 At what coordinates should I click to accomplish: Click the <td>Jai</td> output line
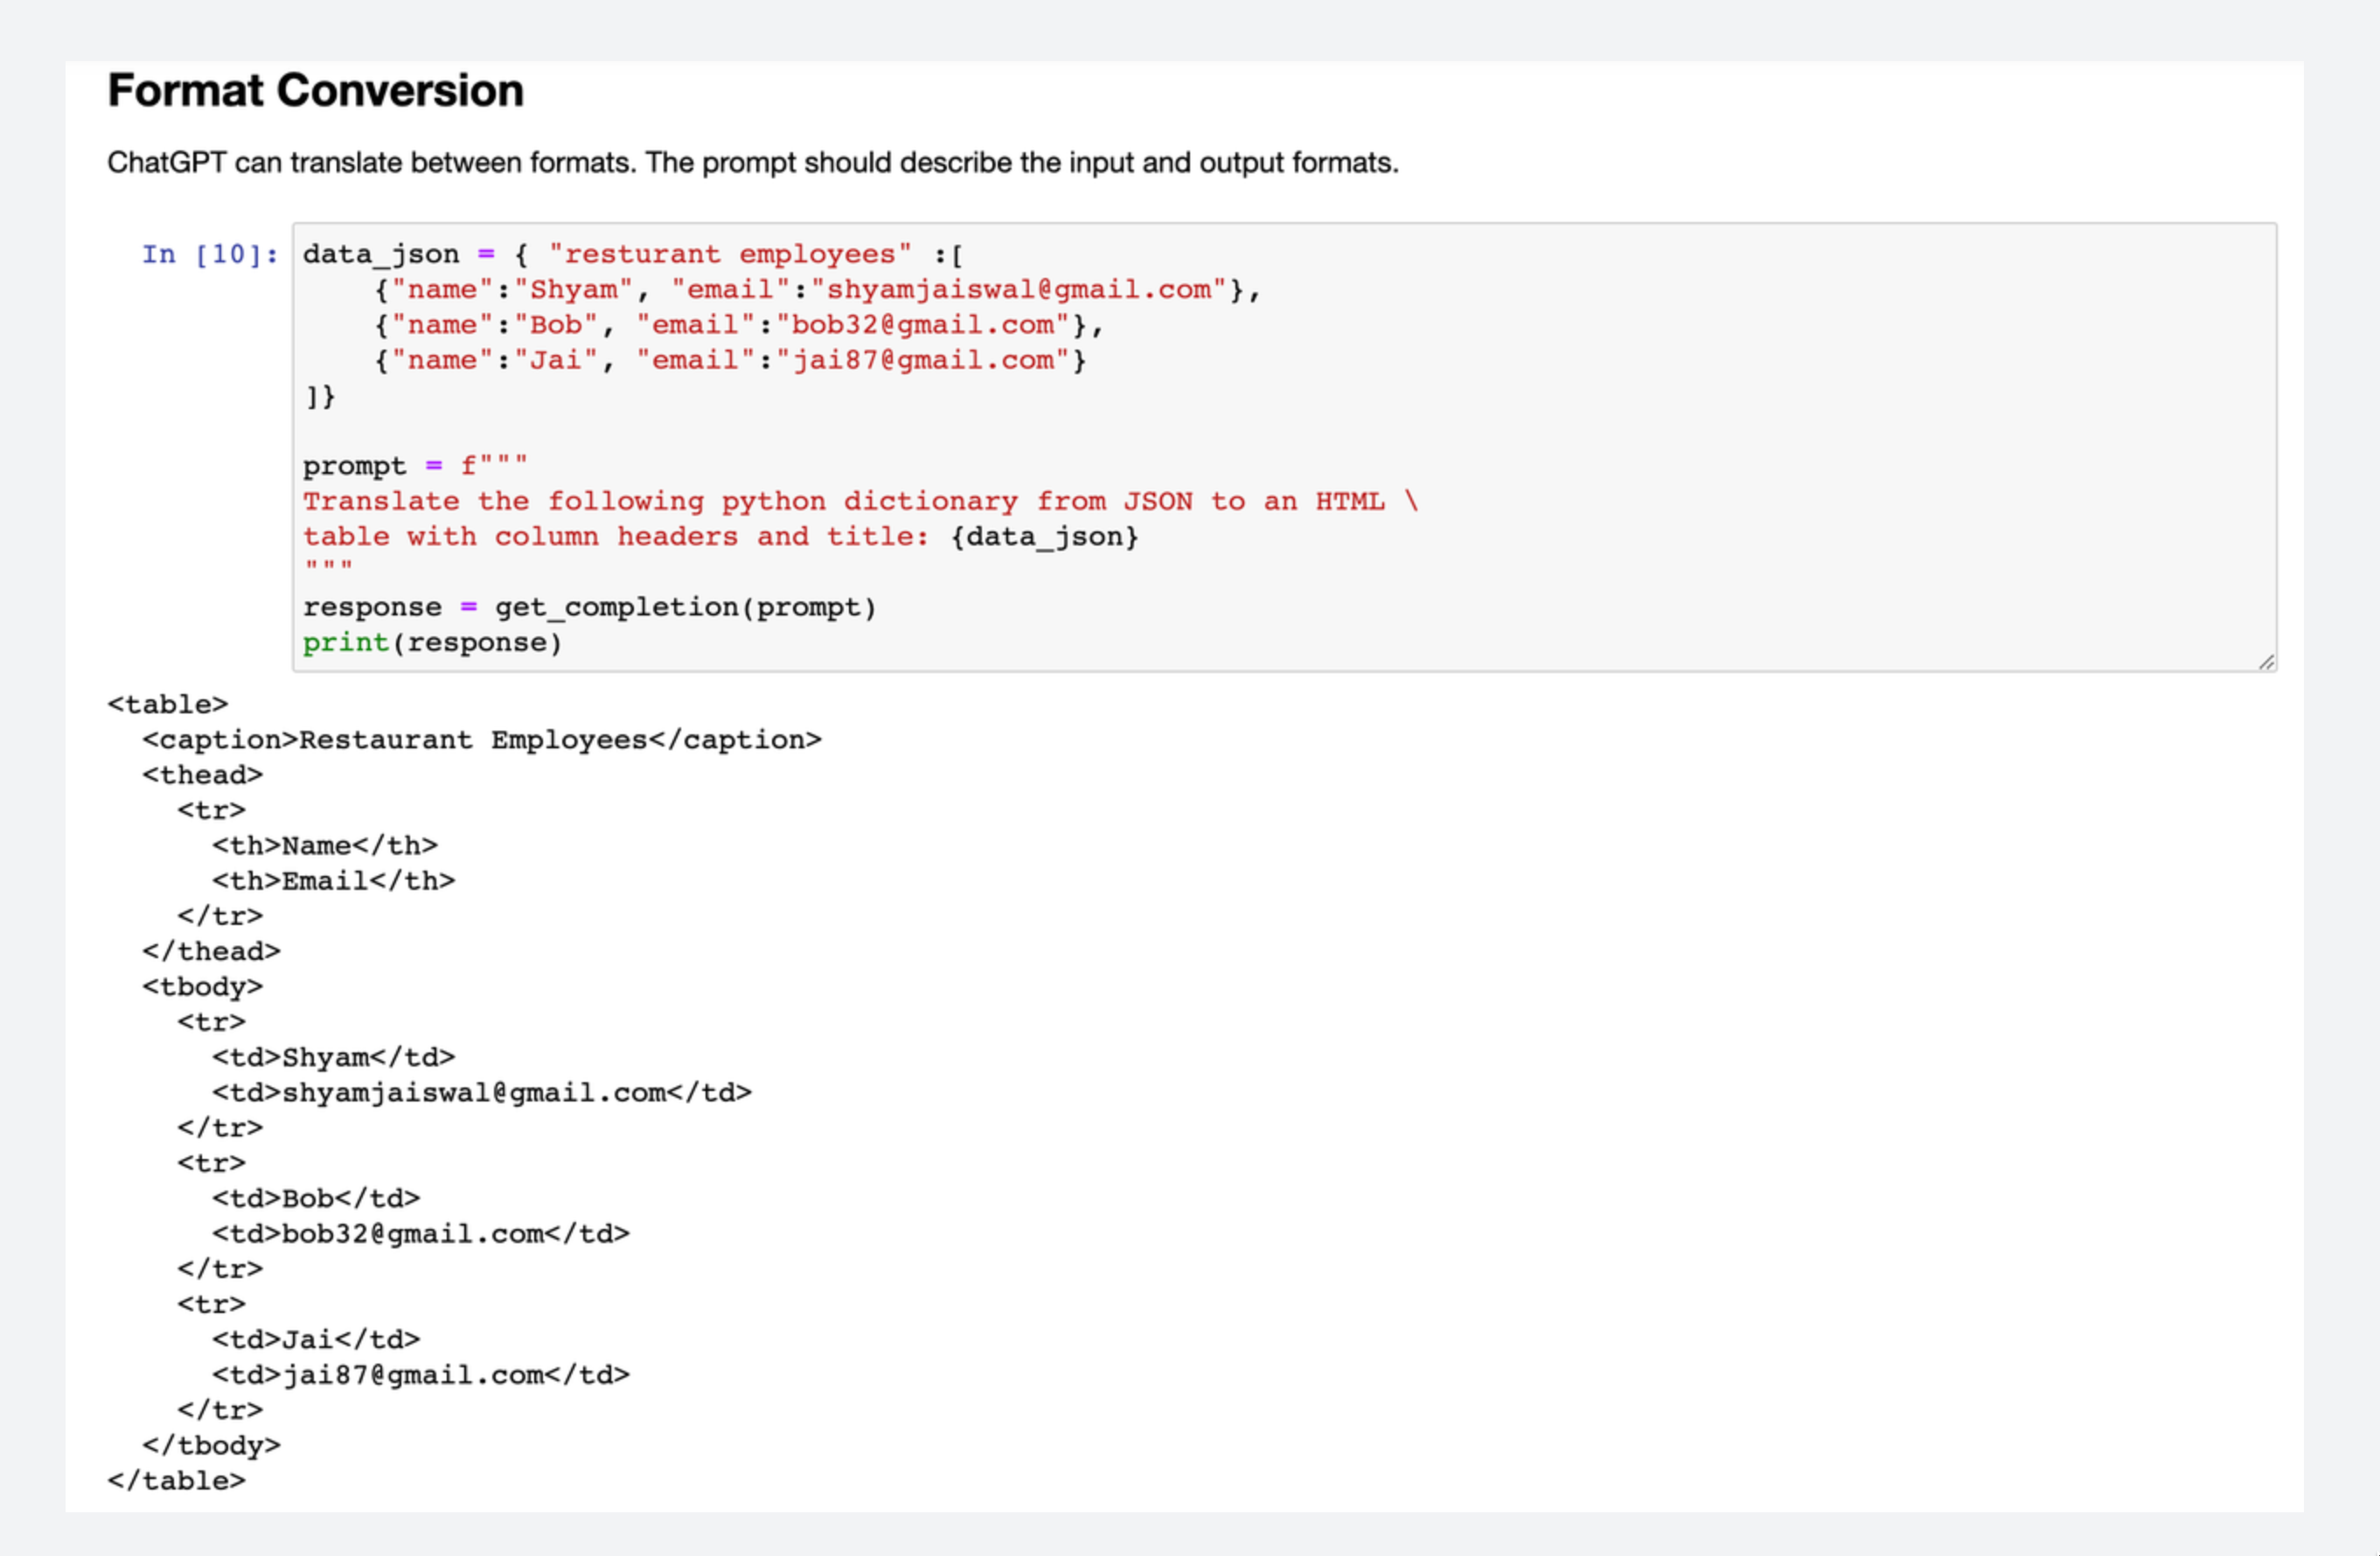click(x=315, y=1340)
